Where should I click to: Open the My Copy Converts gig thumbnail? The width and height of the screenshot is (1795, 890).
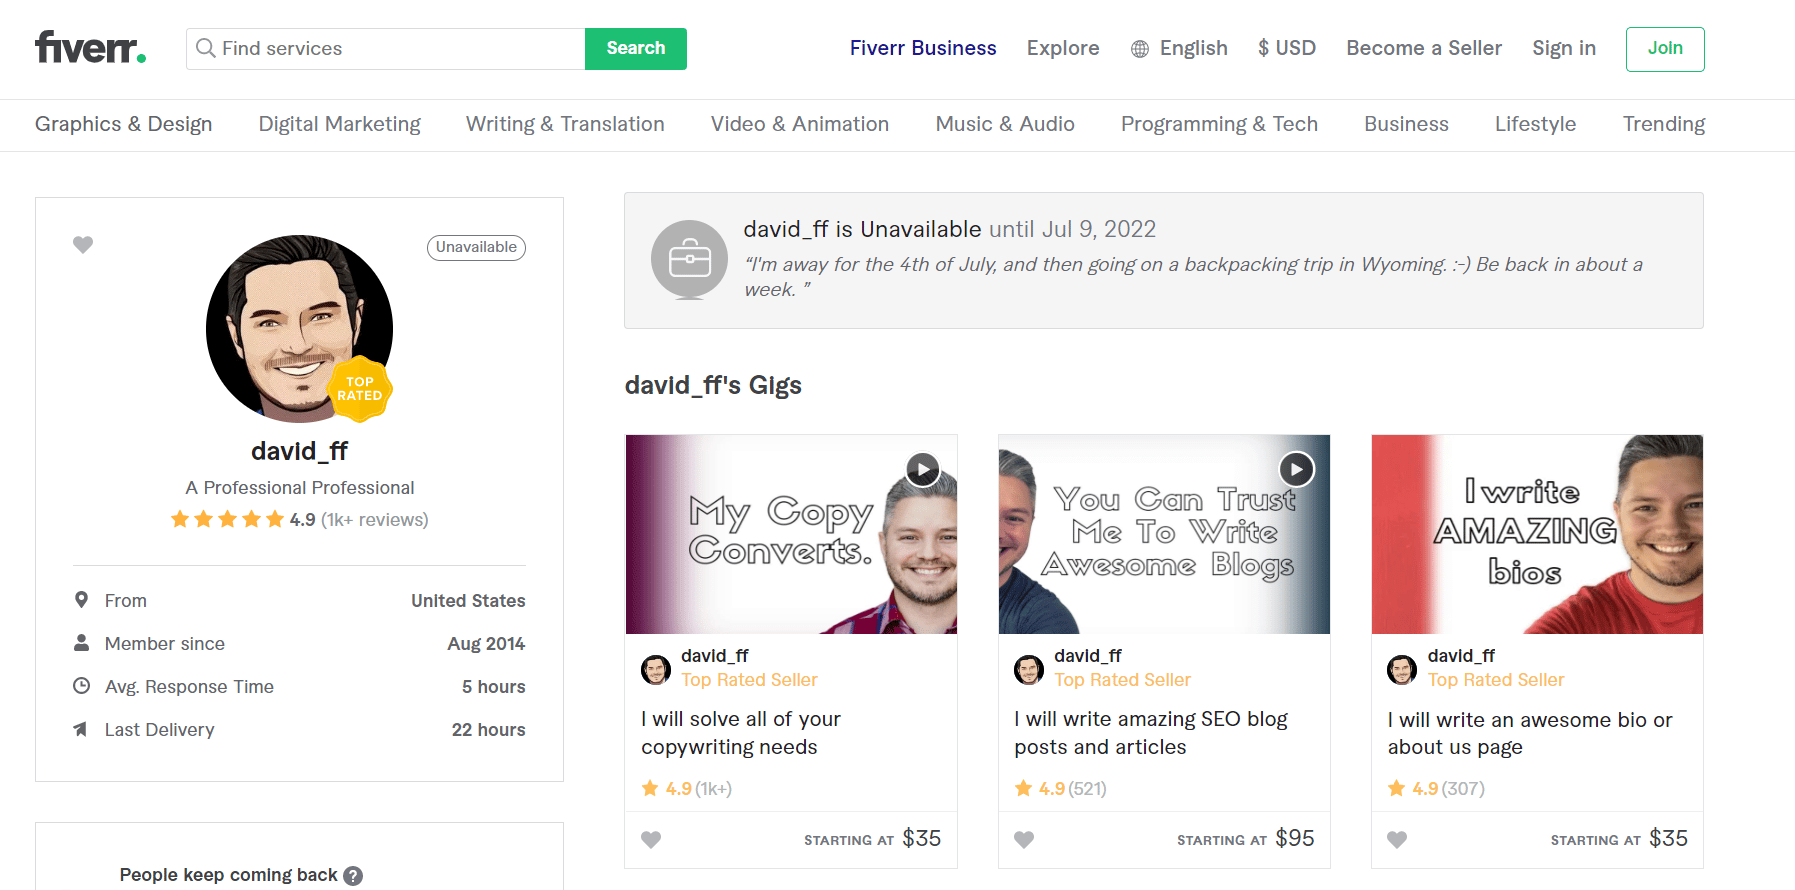791,534
